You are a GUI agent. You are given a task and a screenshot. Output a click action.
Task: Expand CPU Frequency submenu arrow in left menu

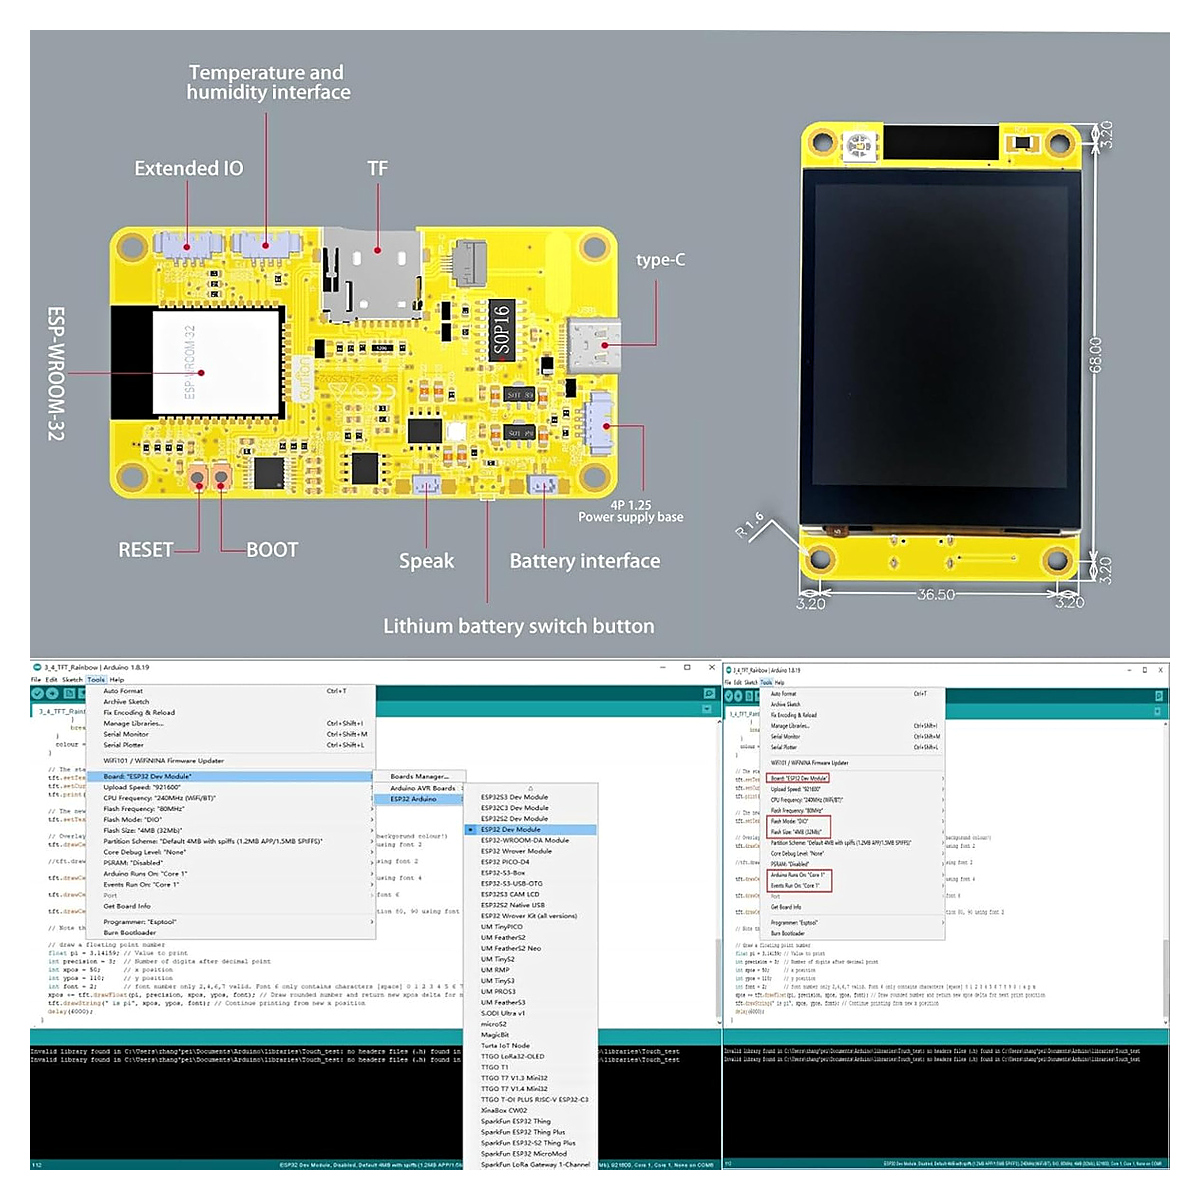pos(372,798)
